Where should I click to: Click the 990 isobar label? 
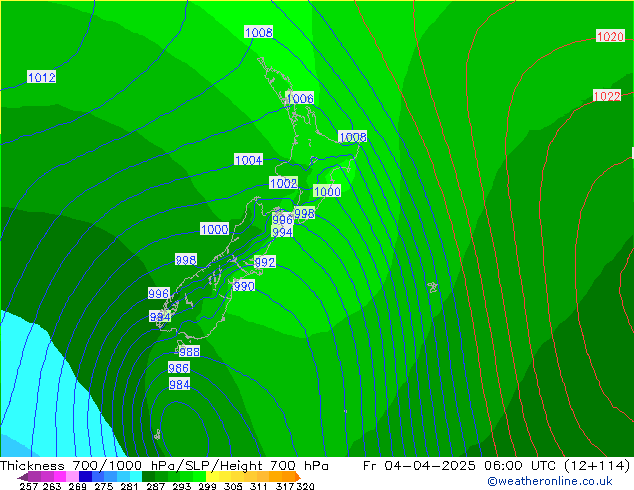coord(244,286)
